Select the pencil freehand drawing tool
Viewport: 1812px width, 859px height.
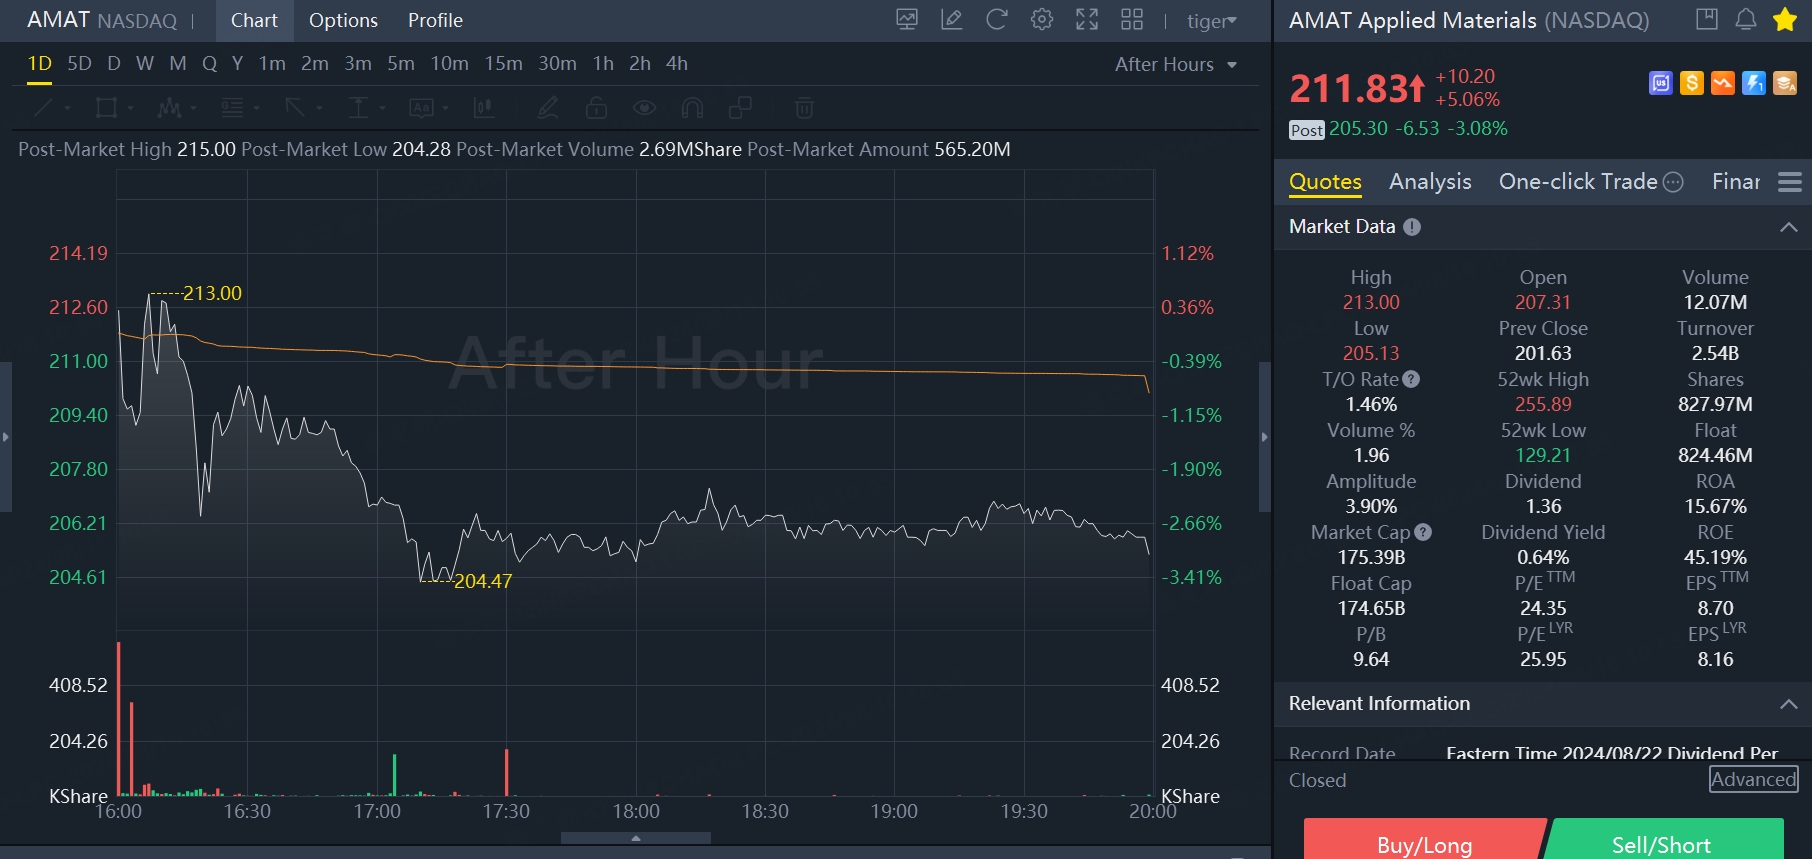tap(548, 108)
